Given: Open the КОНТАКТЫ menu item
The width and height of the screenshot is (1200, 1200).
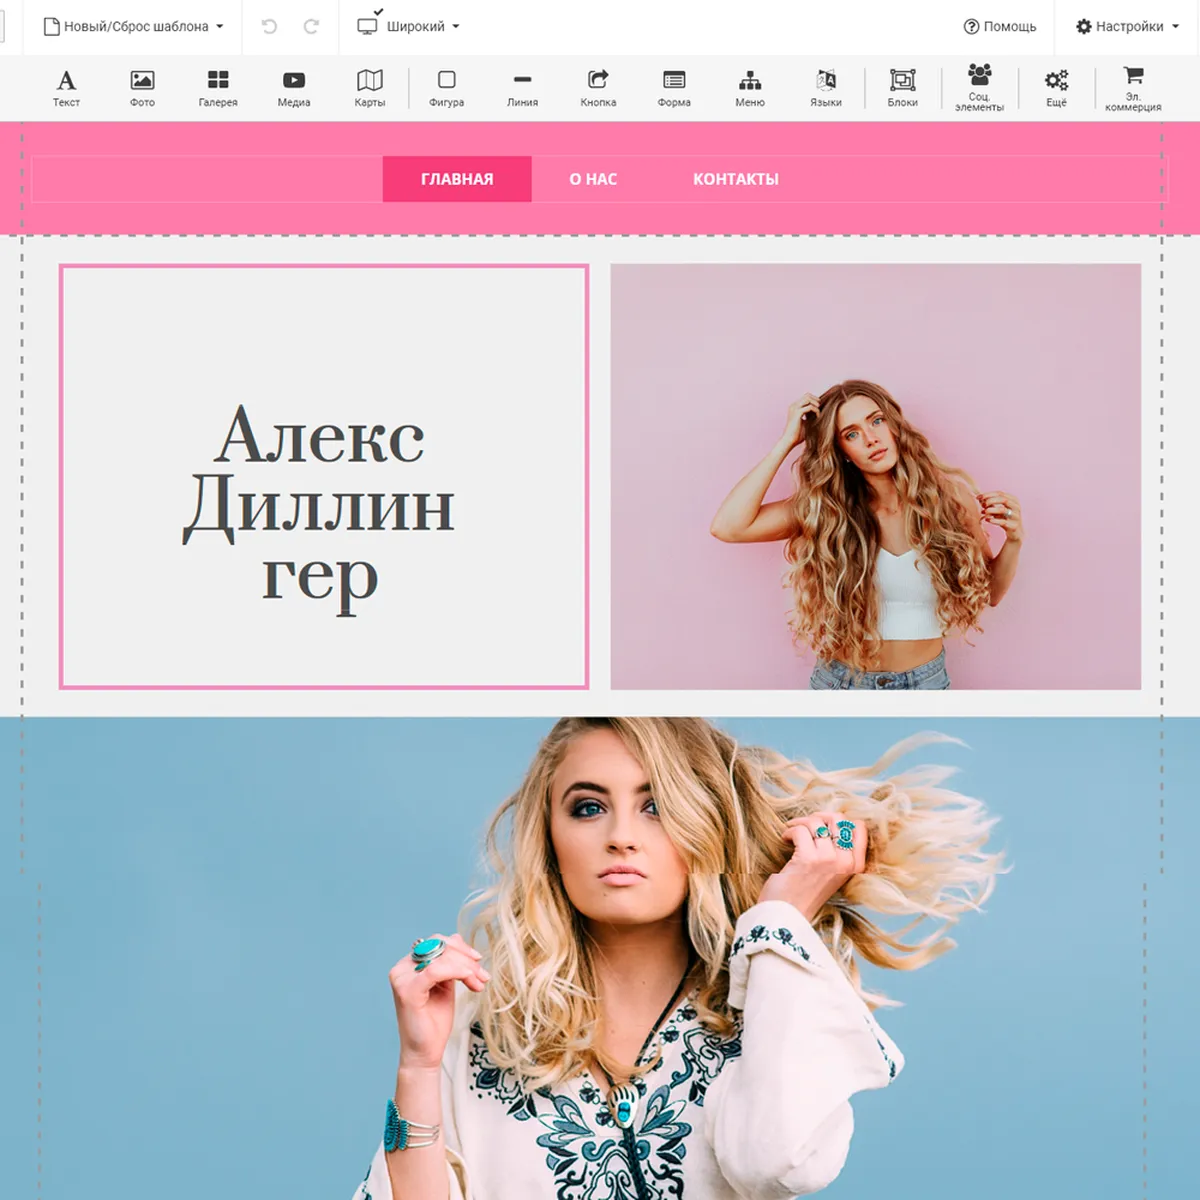Looking at the screenshot, I should pos(736,179).
